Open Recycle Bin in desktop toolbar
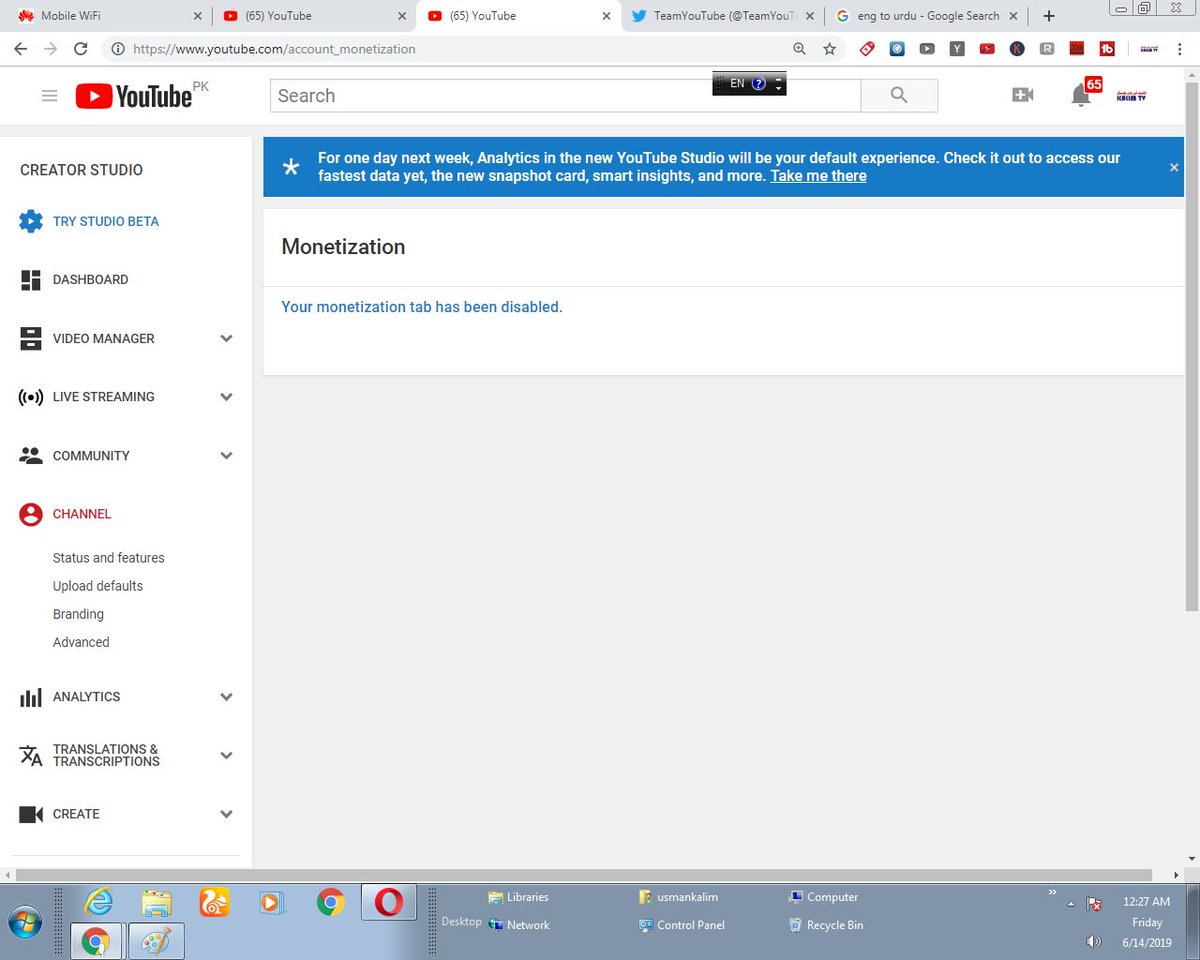The height and width of the screenshot is (960, 1200). pos(826,925)
